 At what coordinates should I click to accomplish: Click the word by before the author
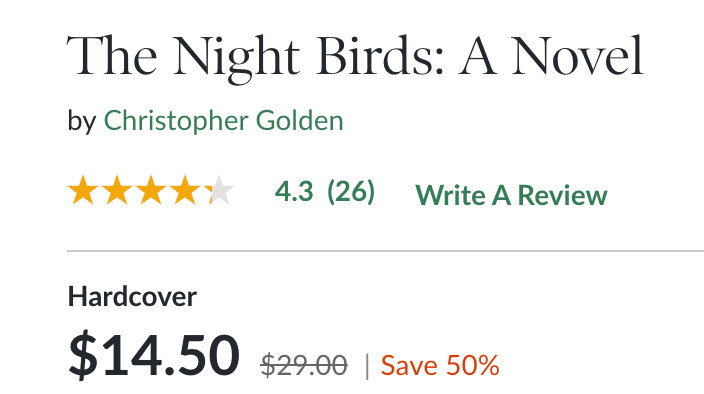point(82,122)
